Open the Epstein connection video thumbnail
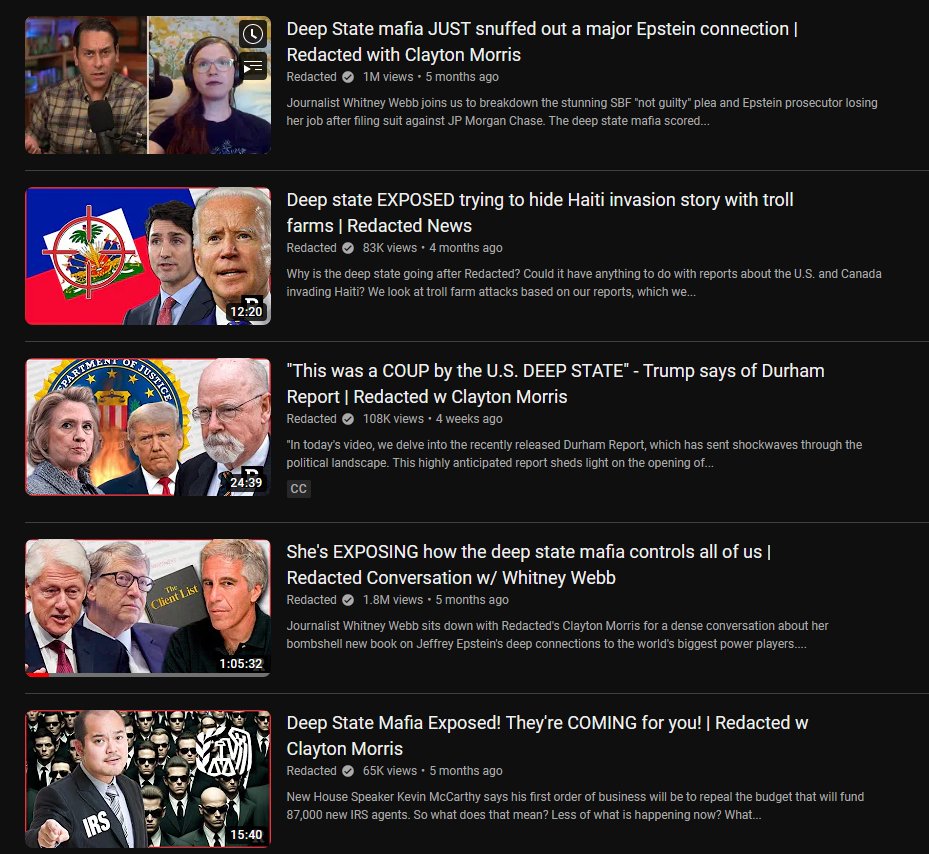Viewport: 929px width, 854px height. point(148,85)
